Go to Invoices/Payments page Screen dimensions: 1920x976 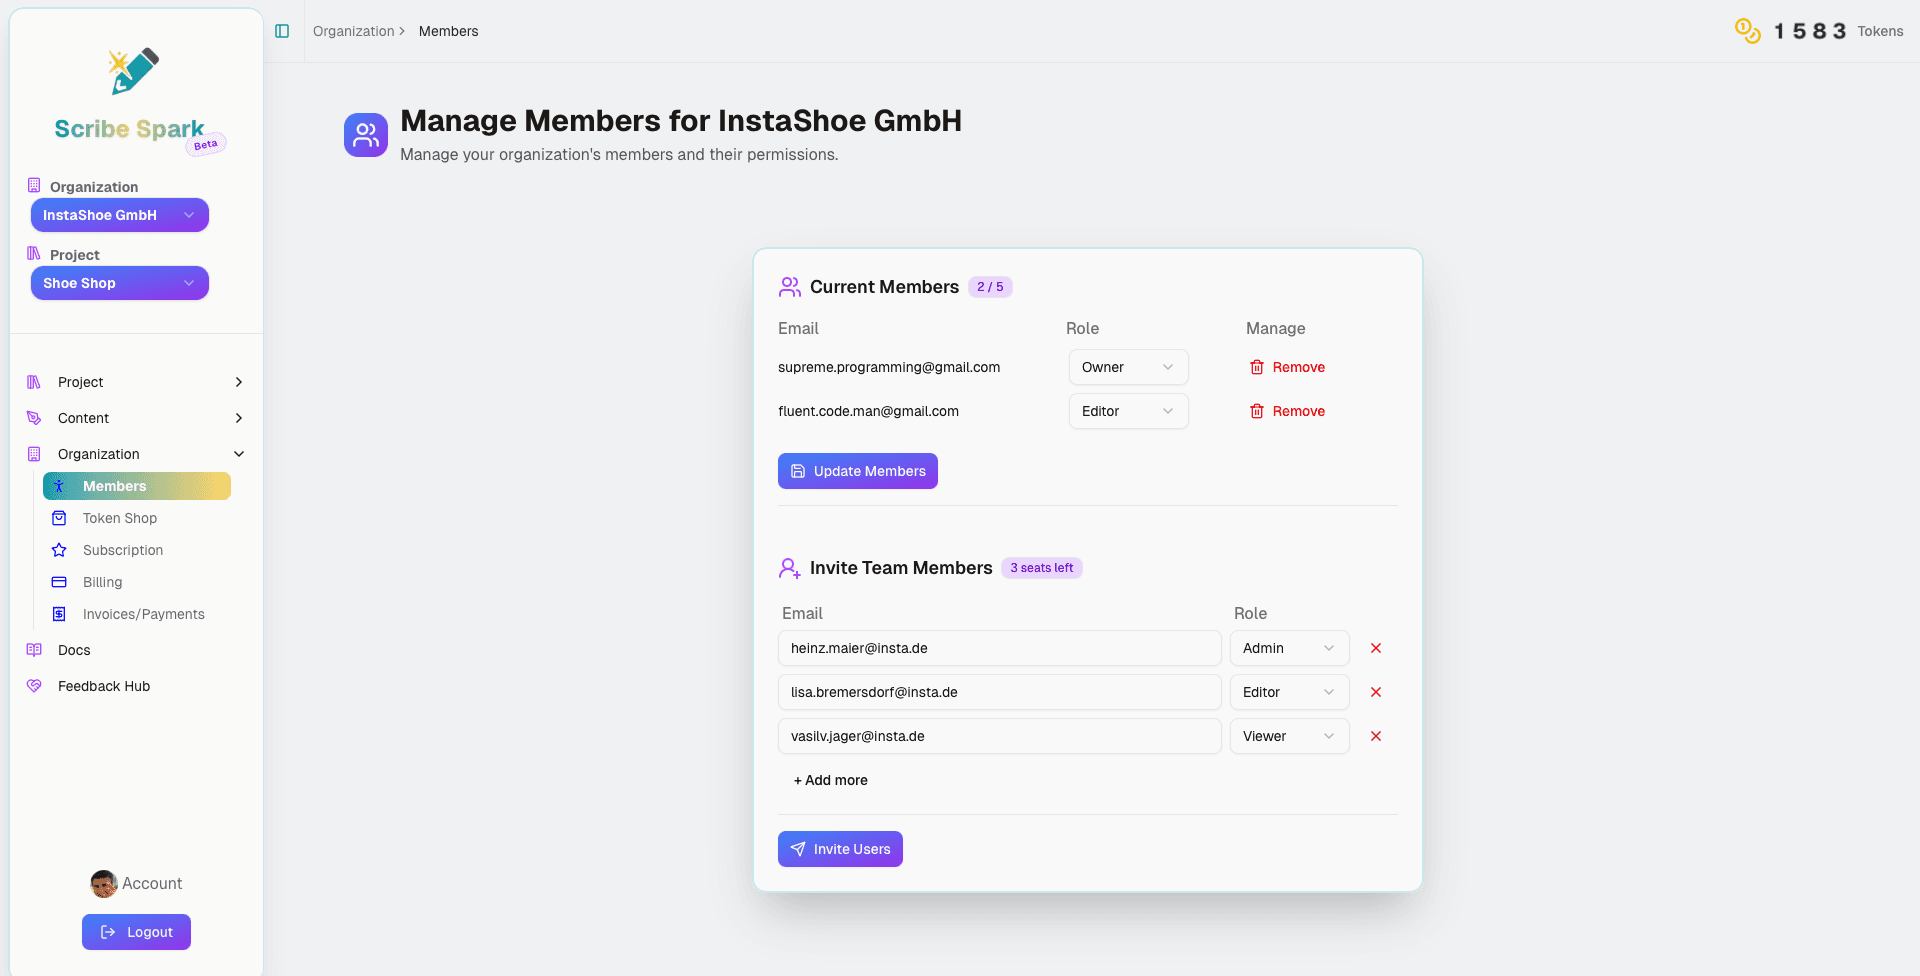coord(143,614)
